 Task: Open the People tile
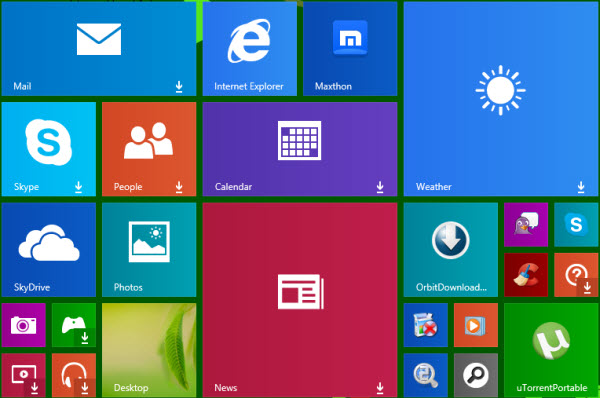coord(149,149)
